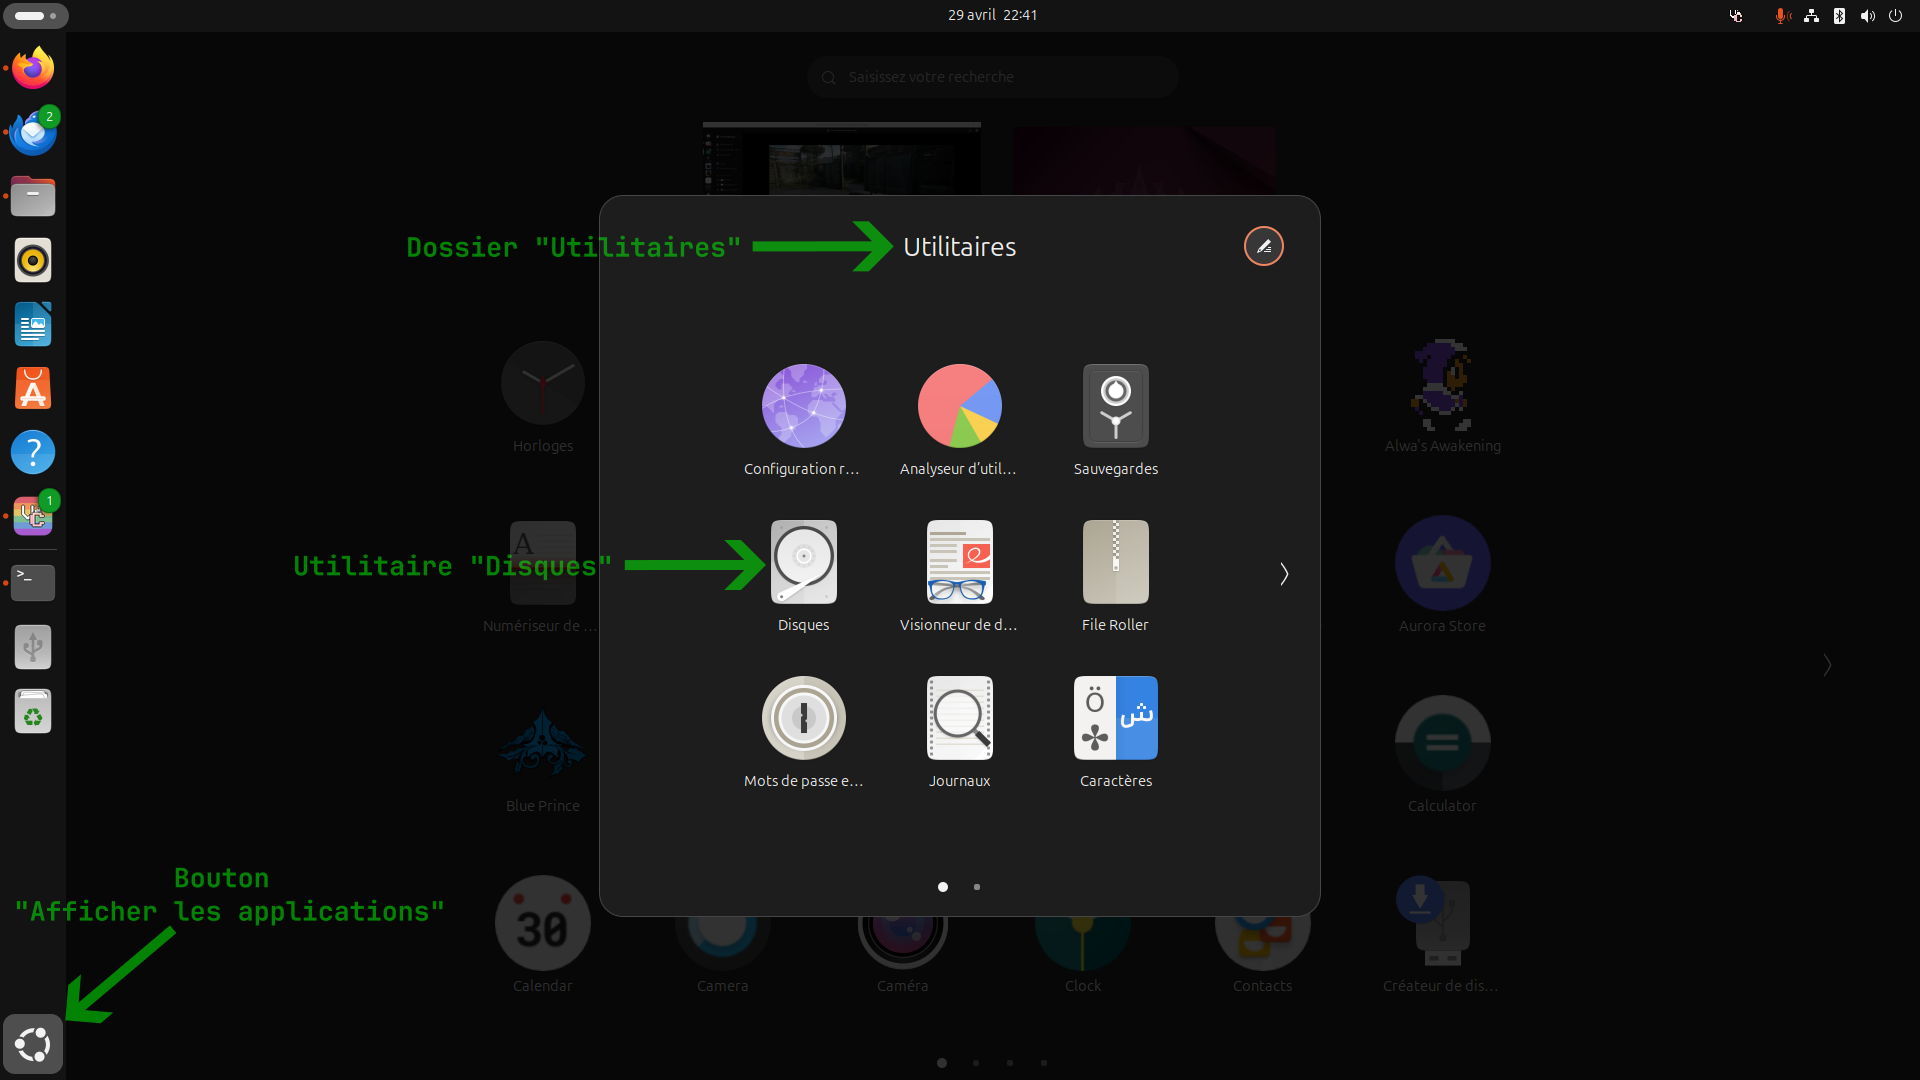Image resolution: width=1920 pixels, height=1080 pixels.
Task: Go to next page of Utilitaires folder
Action: [1284, 574]
